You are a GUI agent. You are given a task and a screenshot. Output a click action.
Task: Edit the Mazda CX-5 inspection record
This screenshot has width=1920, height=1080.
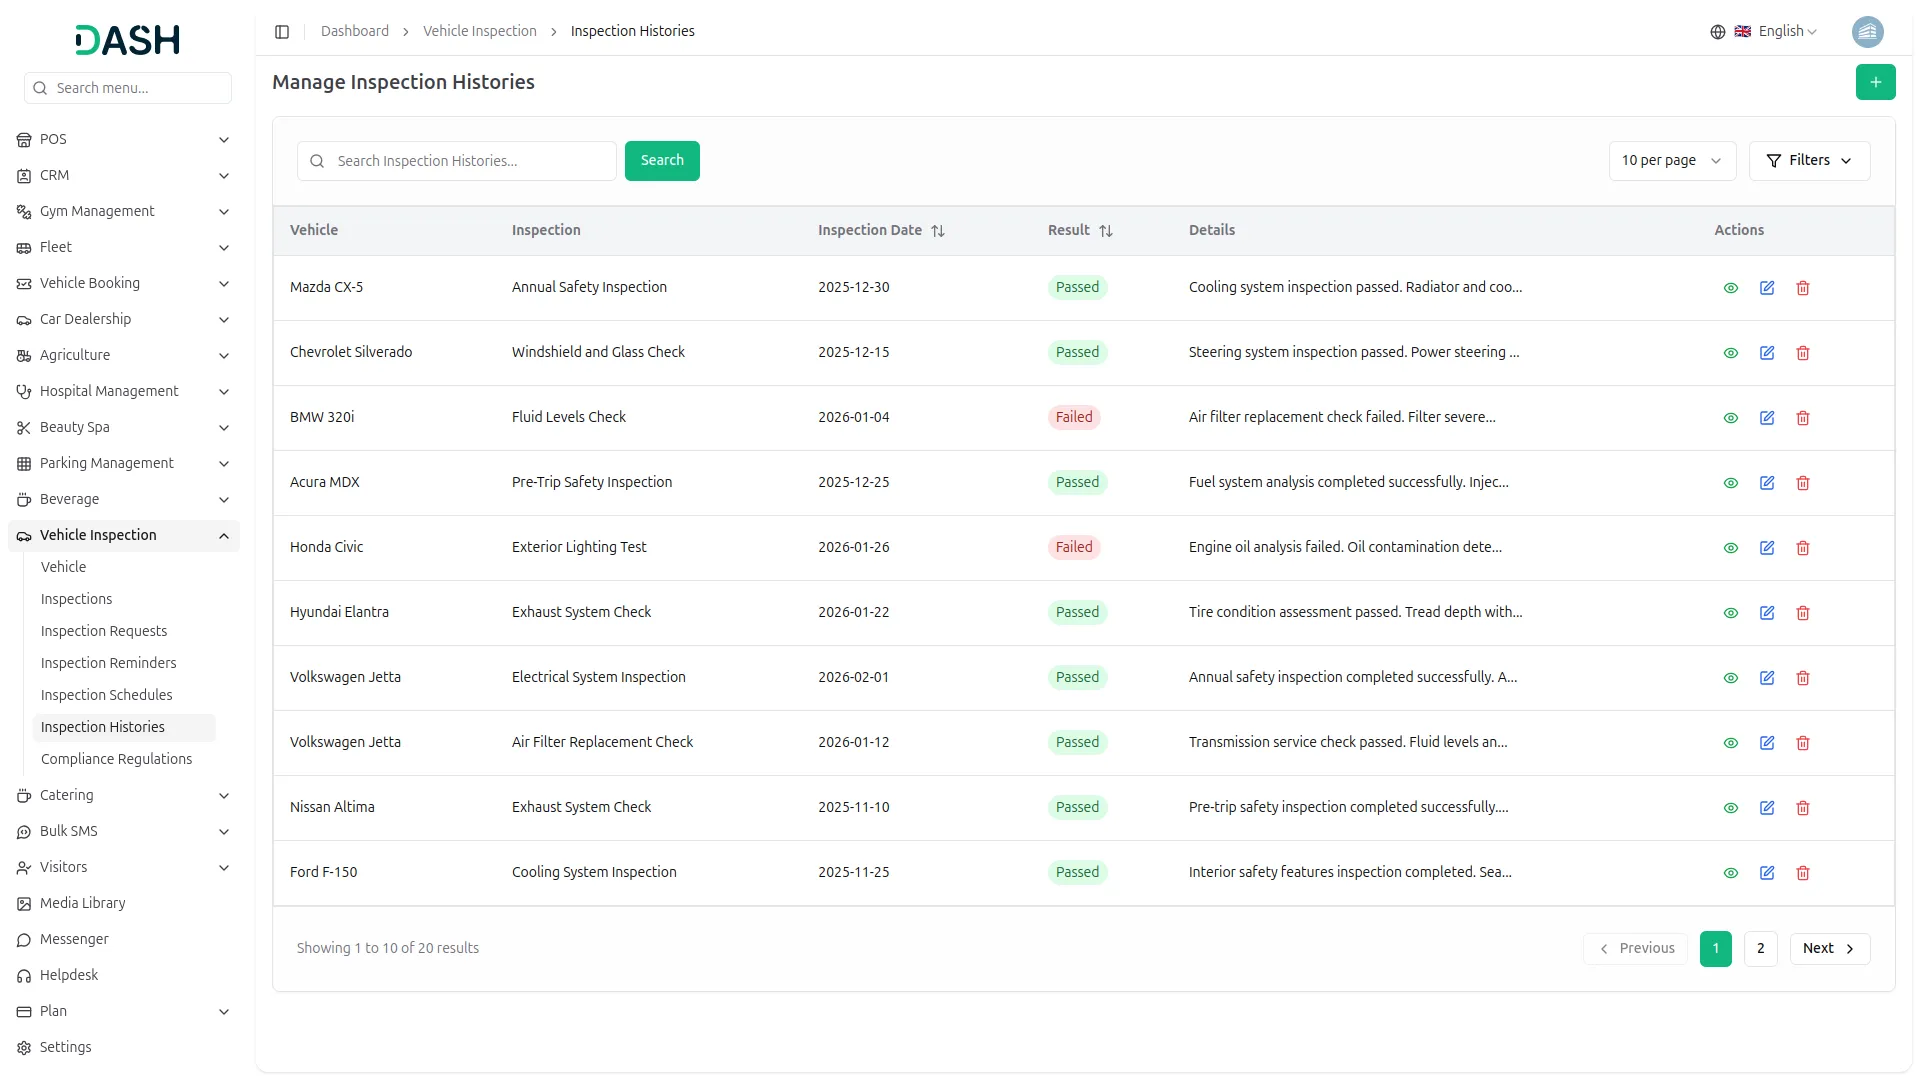1767,288
